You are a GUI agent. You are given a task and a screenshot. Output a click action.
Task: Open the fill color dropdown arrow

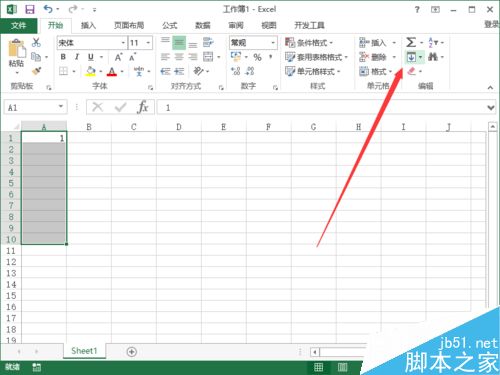click(101, 71)
